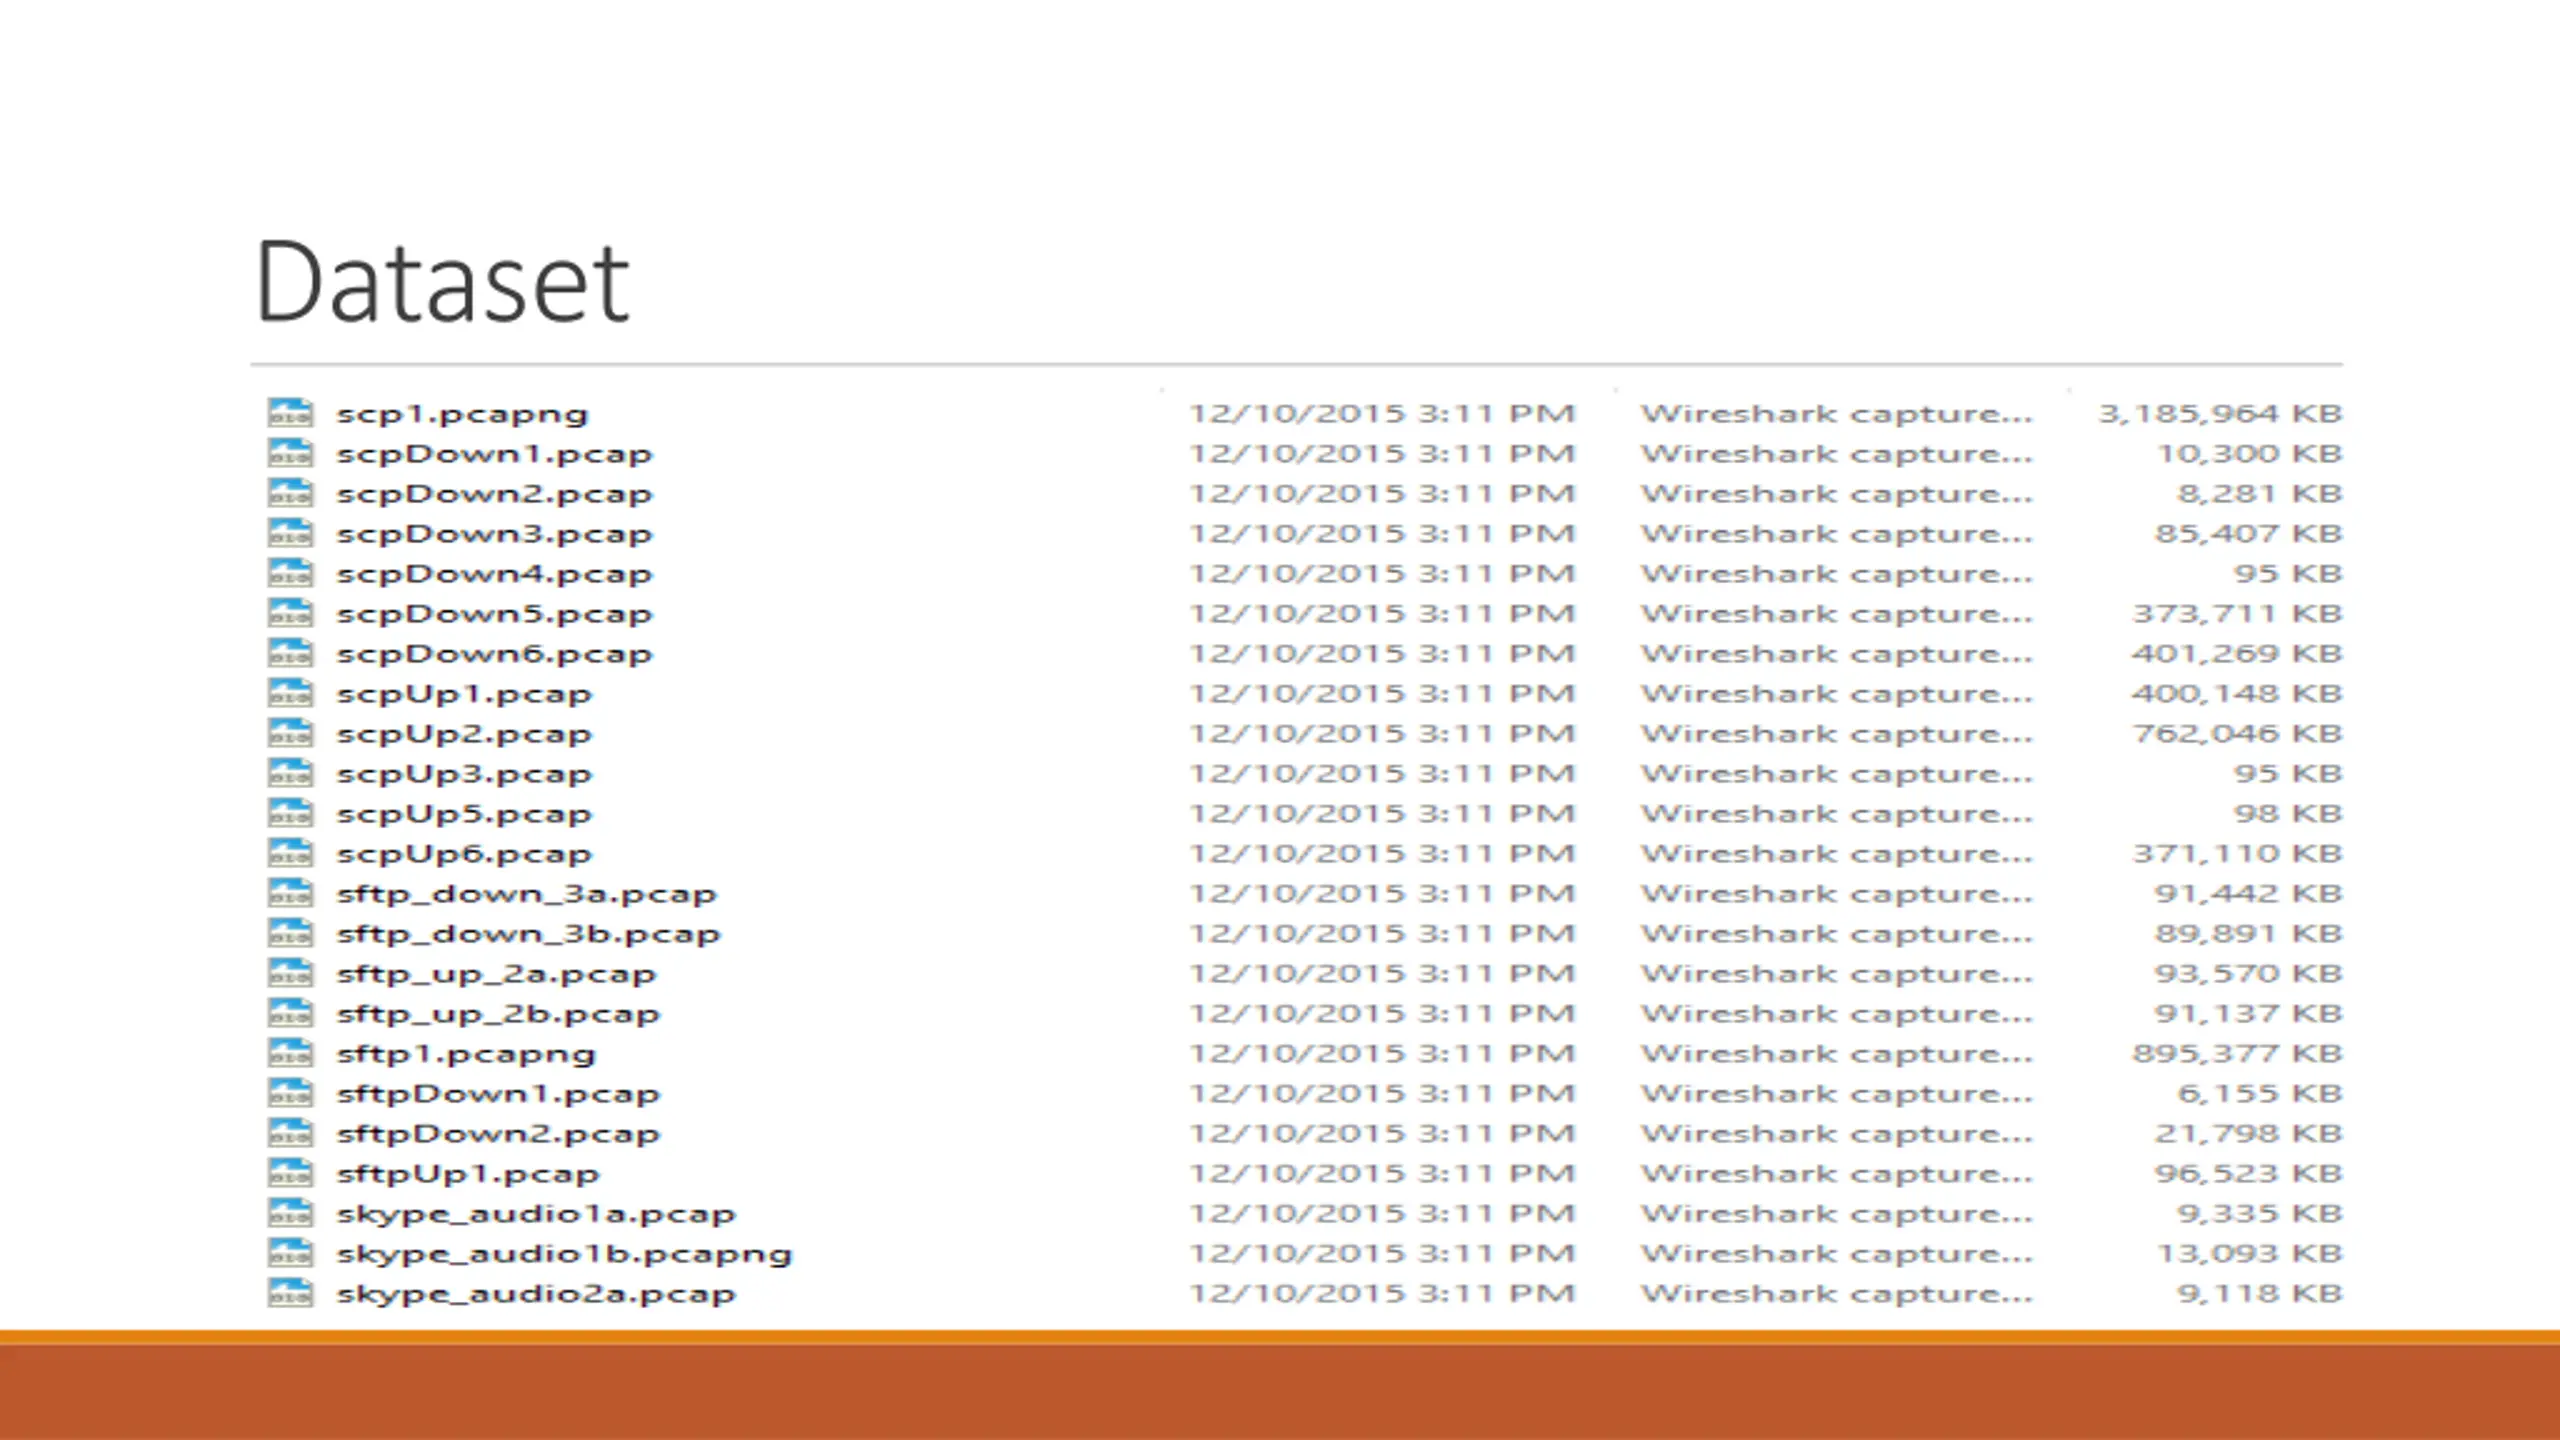Select the 373,711 KB size value
Screen dimensions: 2560x1440
click(2237, 614)
